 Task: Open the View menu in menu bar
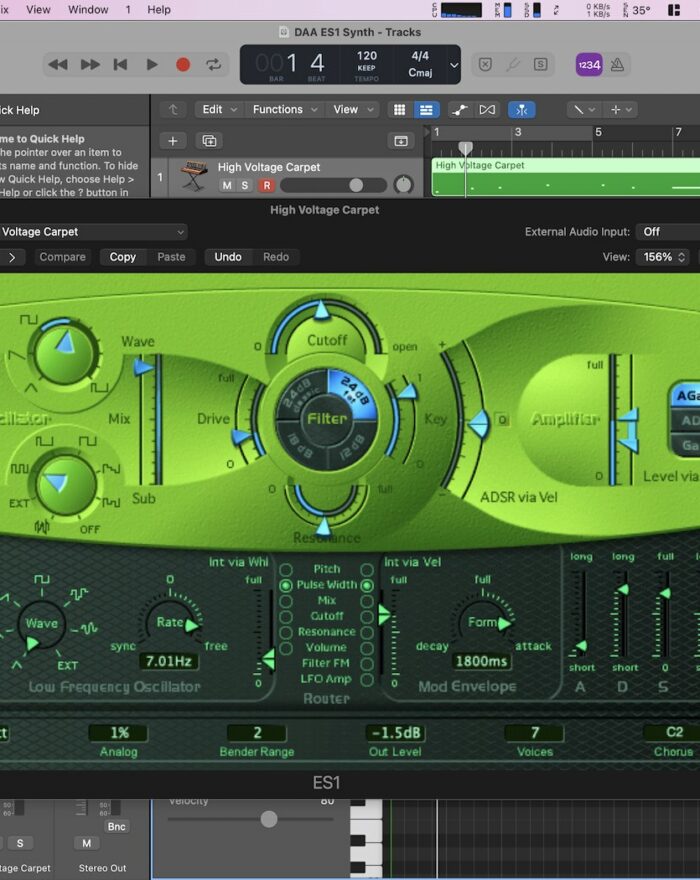pos(38,10)
